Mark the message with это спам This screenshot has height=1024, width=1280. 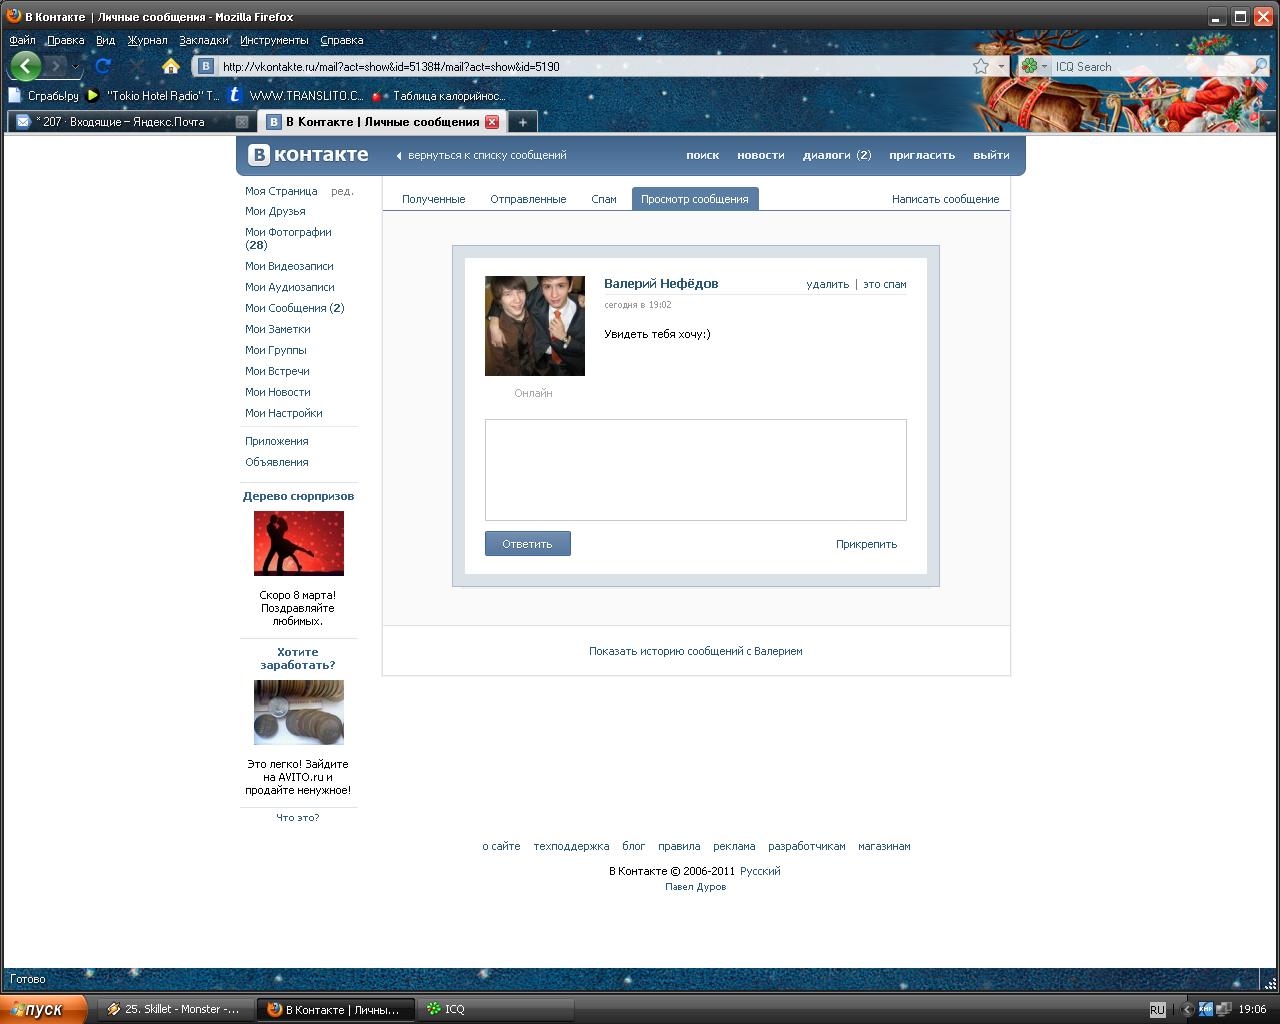[x=885, y=284]
